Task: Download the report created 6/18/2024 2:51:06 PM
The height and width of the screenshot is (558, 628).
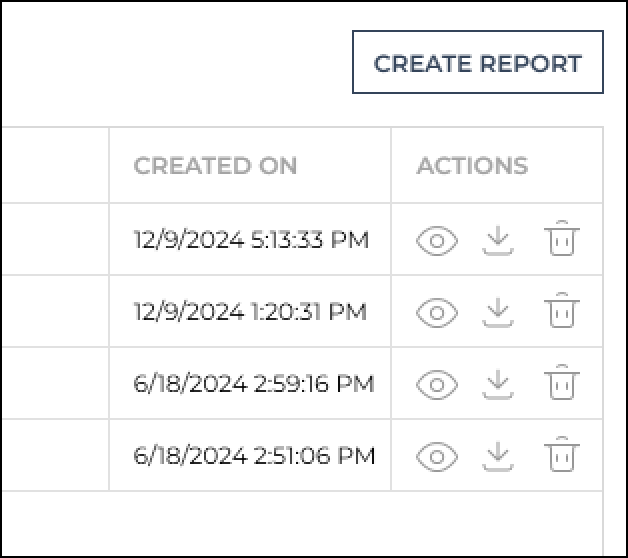Action: [x=498, y=456]
